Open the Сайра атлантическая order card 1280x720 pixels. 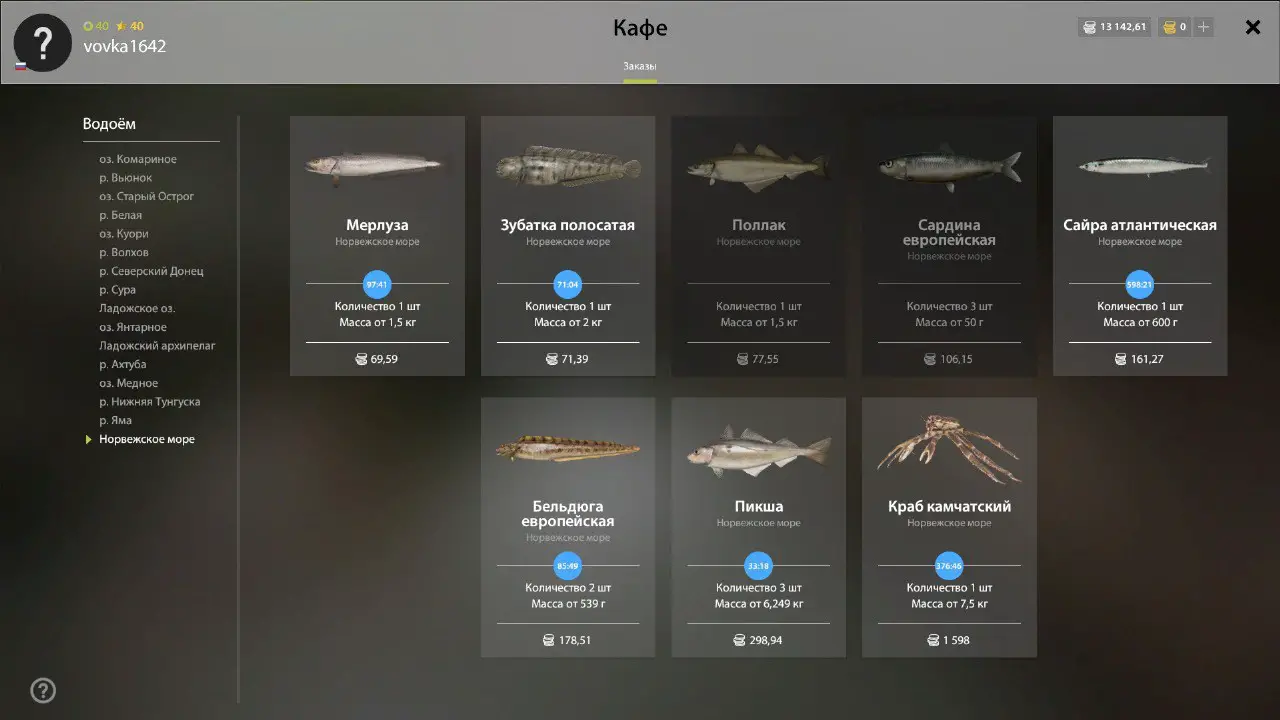tap(1140, 246)
